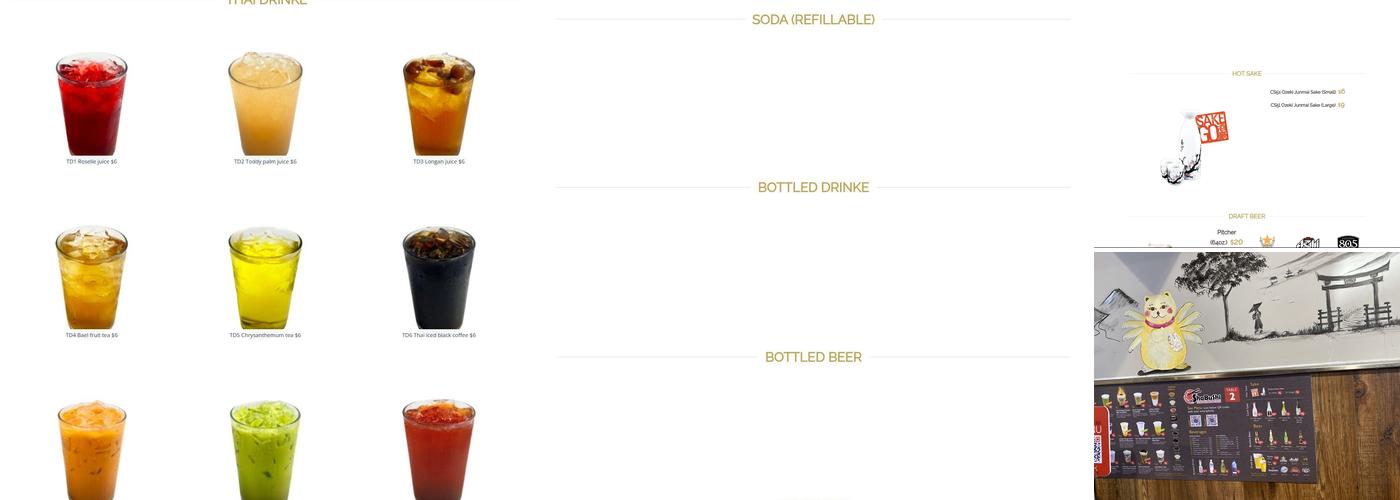Jump to the SODA (REFILLABLE) heading

pyautogui.click(x=813, y=19)
